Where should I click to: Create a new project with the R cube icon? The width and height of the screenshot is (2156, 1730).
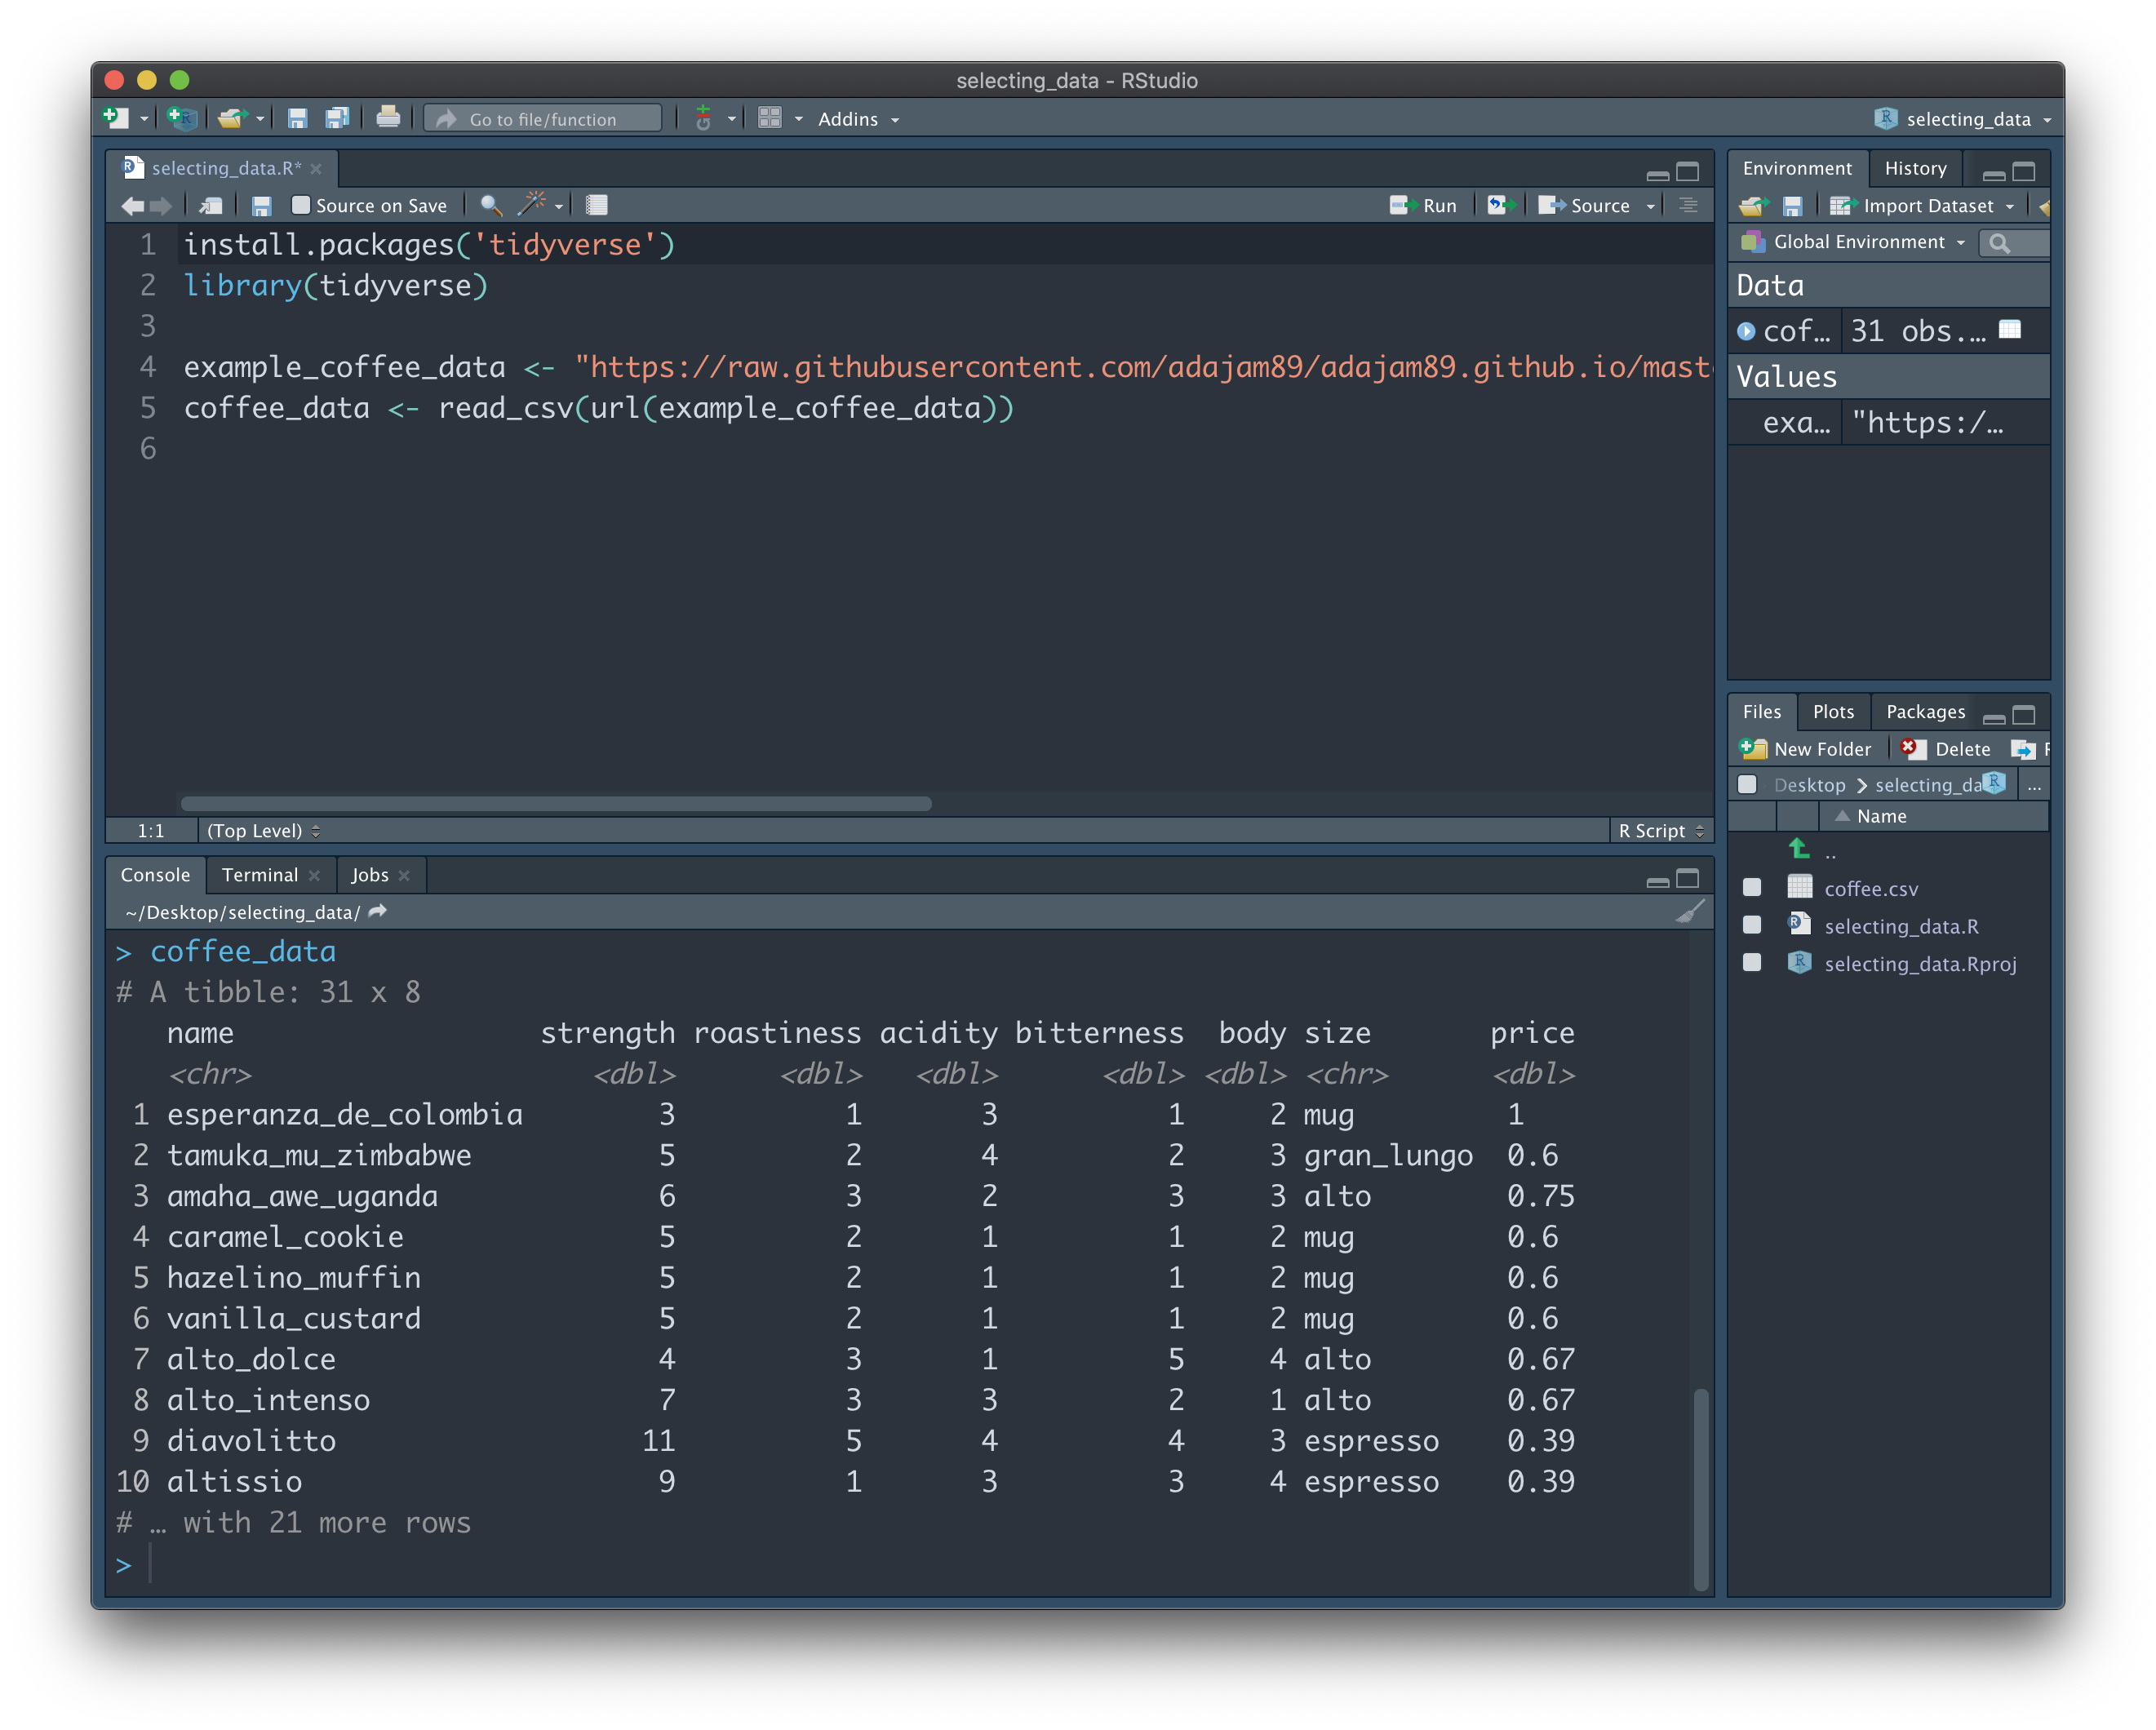coord(182,118)
